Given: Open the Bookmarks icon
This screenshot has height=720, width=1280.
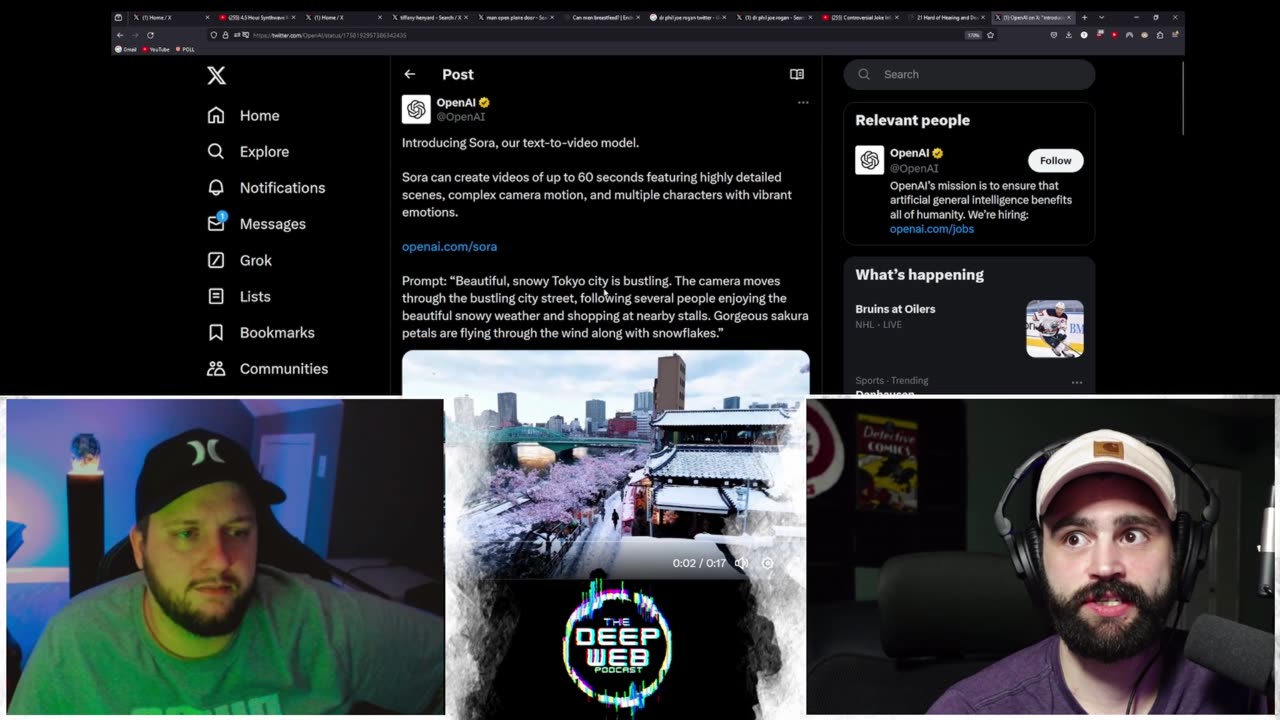Looking at the screenshot, I should 216,332.
